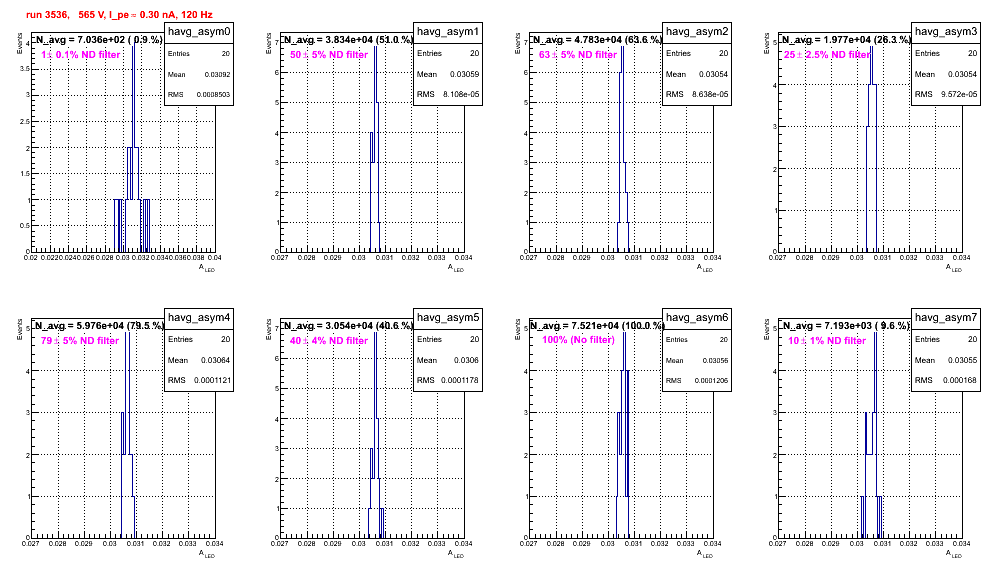Click RMS 0.0001178 in havg_asym5 box
The height and width of the screenshot is (572, 996).
coord(448,380)
